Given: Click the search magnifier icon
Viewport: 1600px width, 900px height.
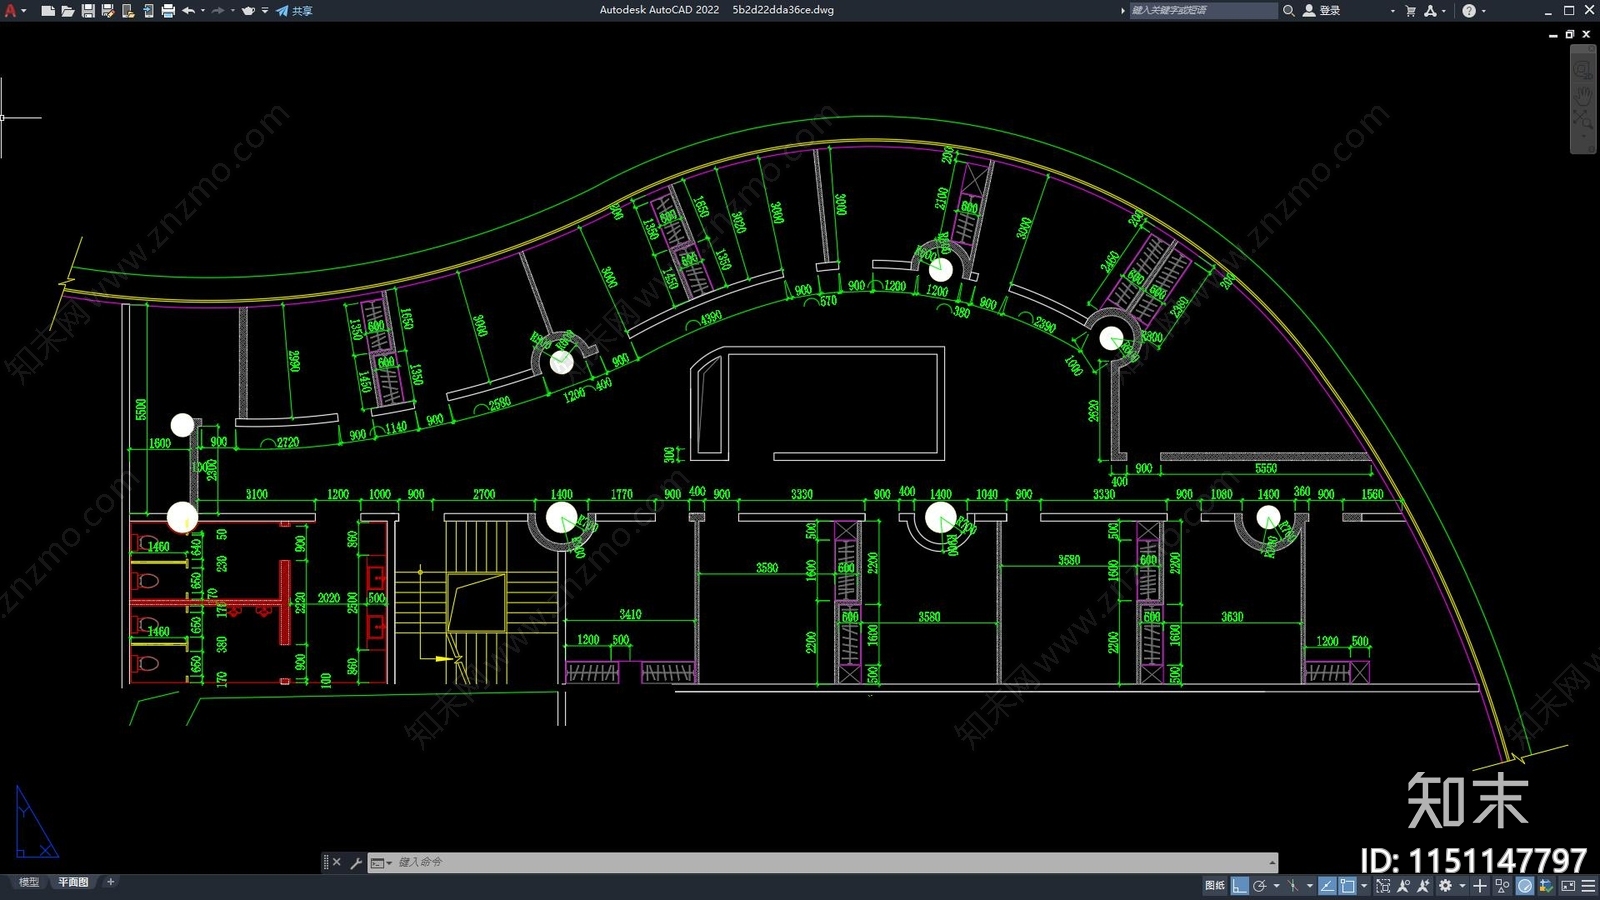Looking at the screenshot, I should pos(1289,10).
